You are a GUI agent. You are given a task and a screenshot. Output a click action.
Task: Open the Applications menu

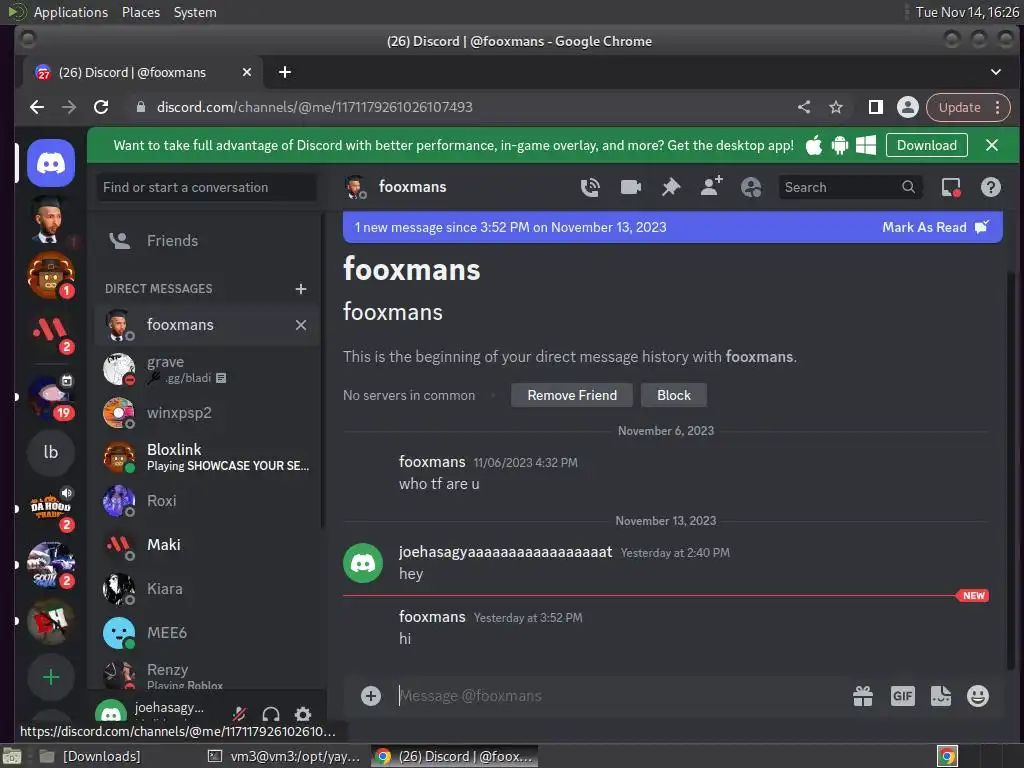point(71,12)
